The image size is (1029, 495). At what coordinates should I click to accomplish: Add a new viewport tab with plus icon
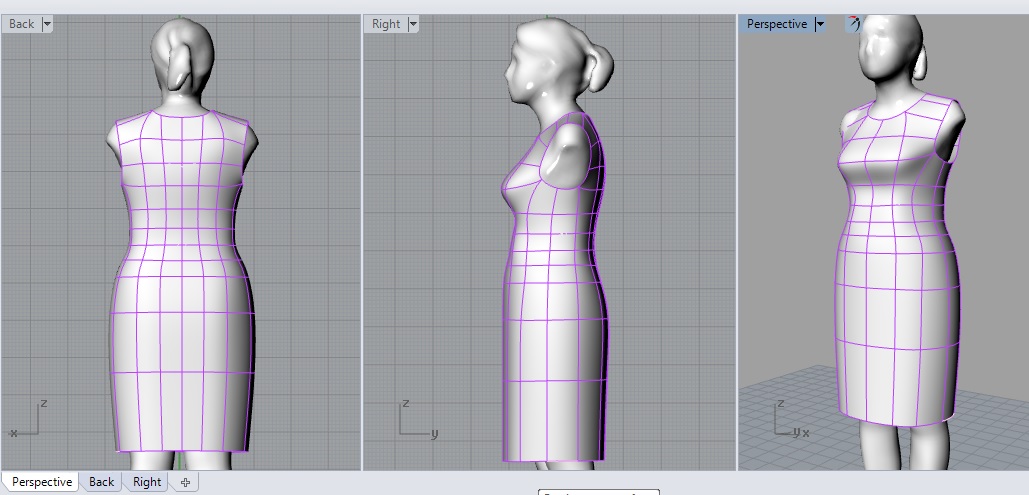(x=186, y=483)
